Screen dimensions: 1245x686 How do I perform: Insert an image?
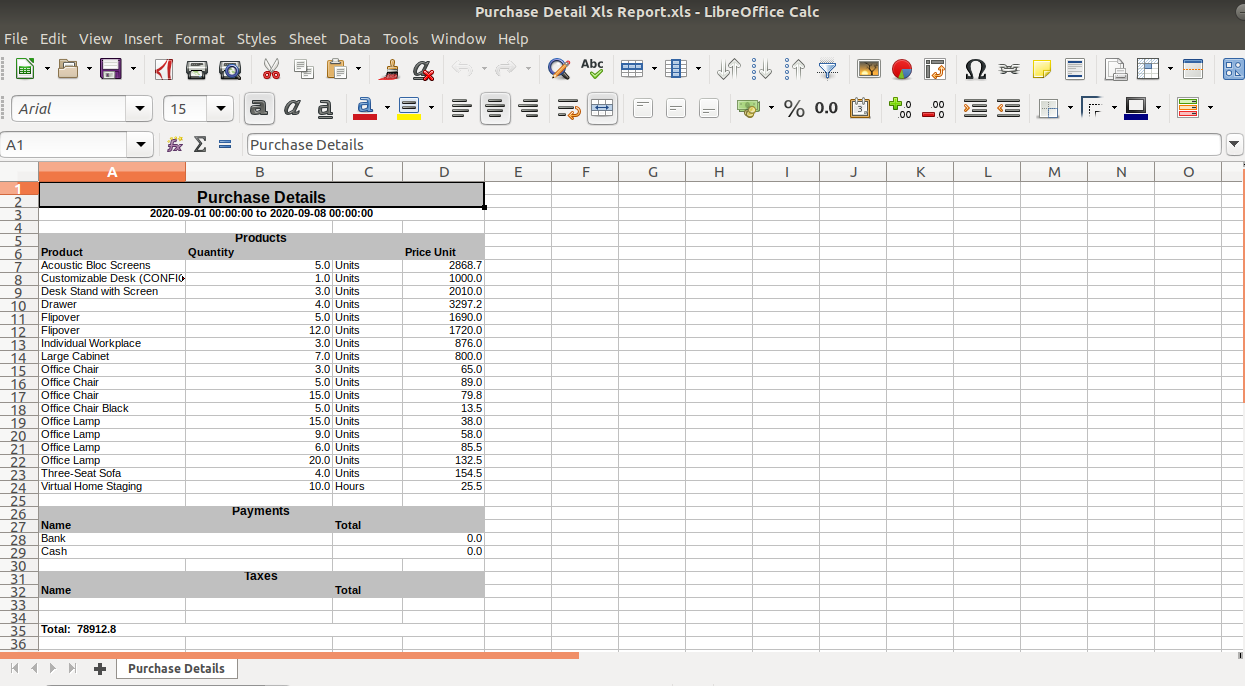coord(869,69)
